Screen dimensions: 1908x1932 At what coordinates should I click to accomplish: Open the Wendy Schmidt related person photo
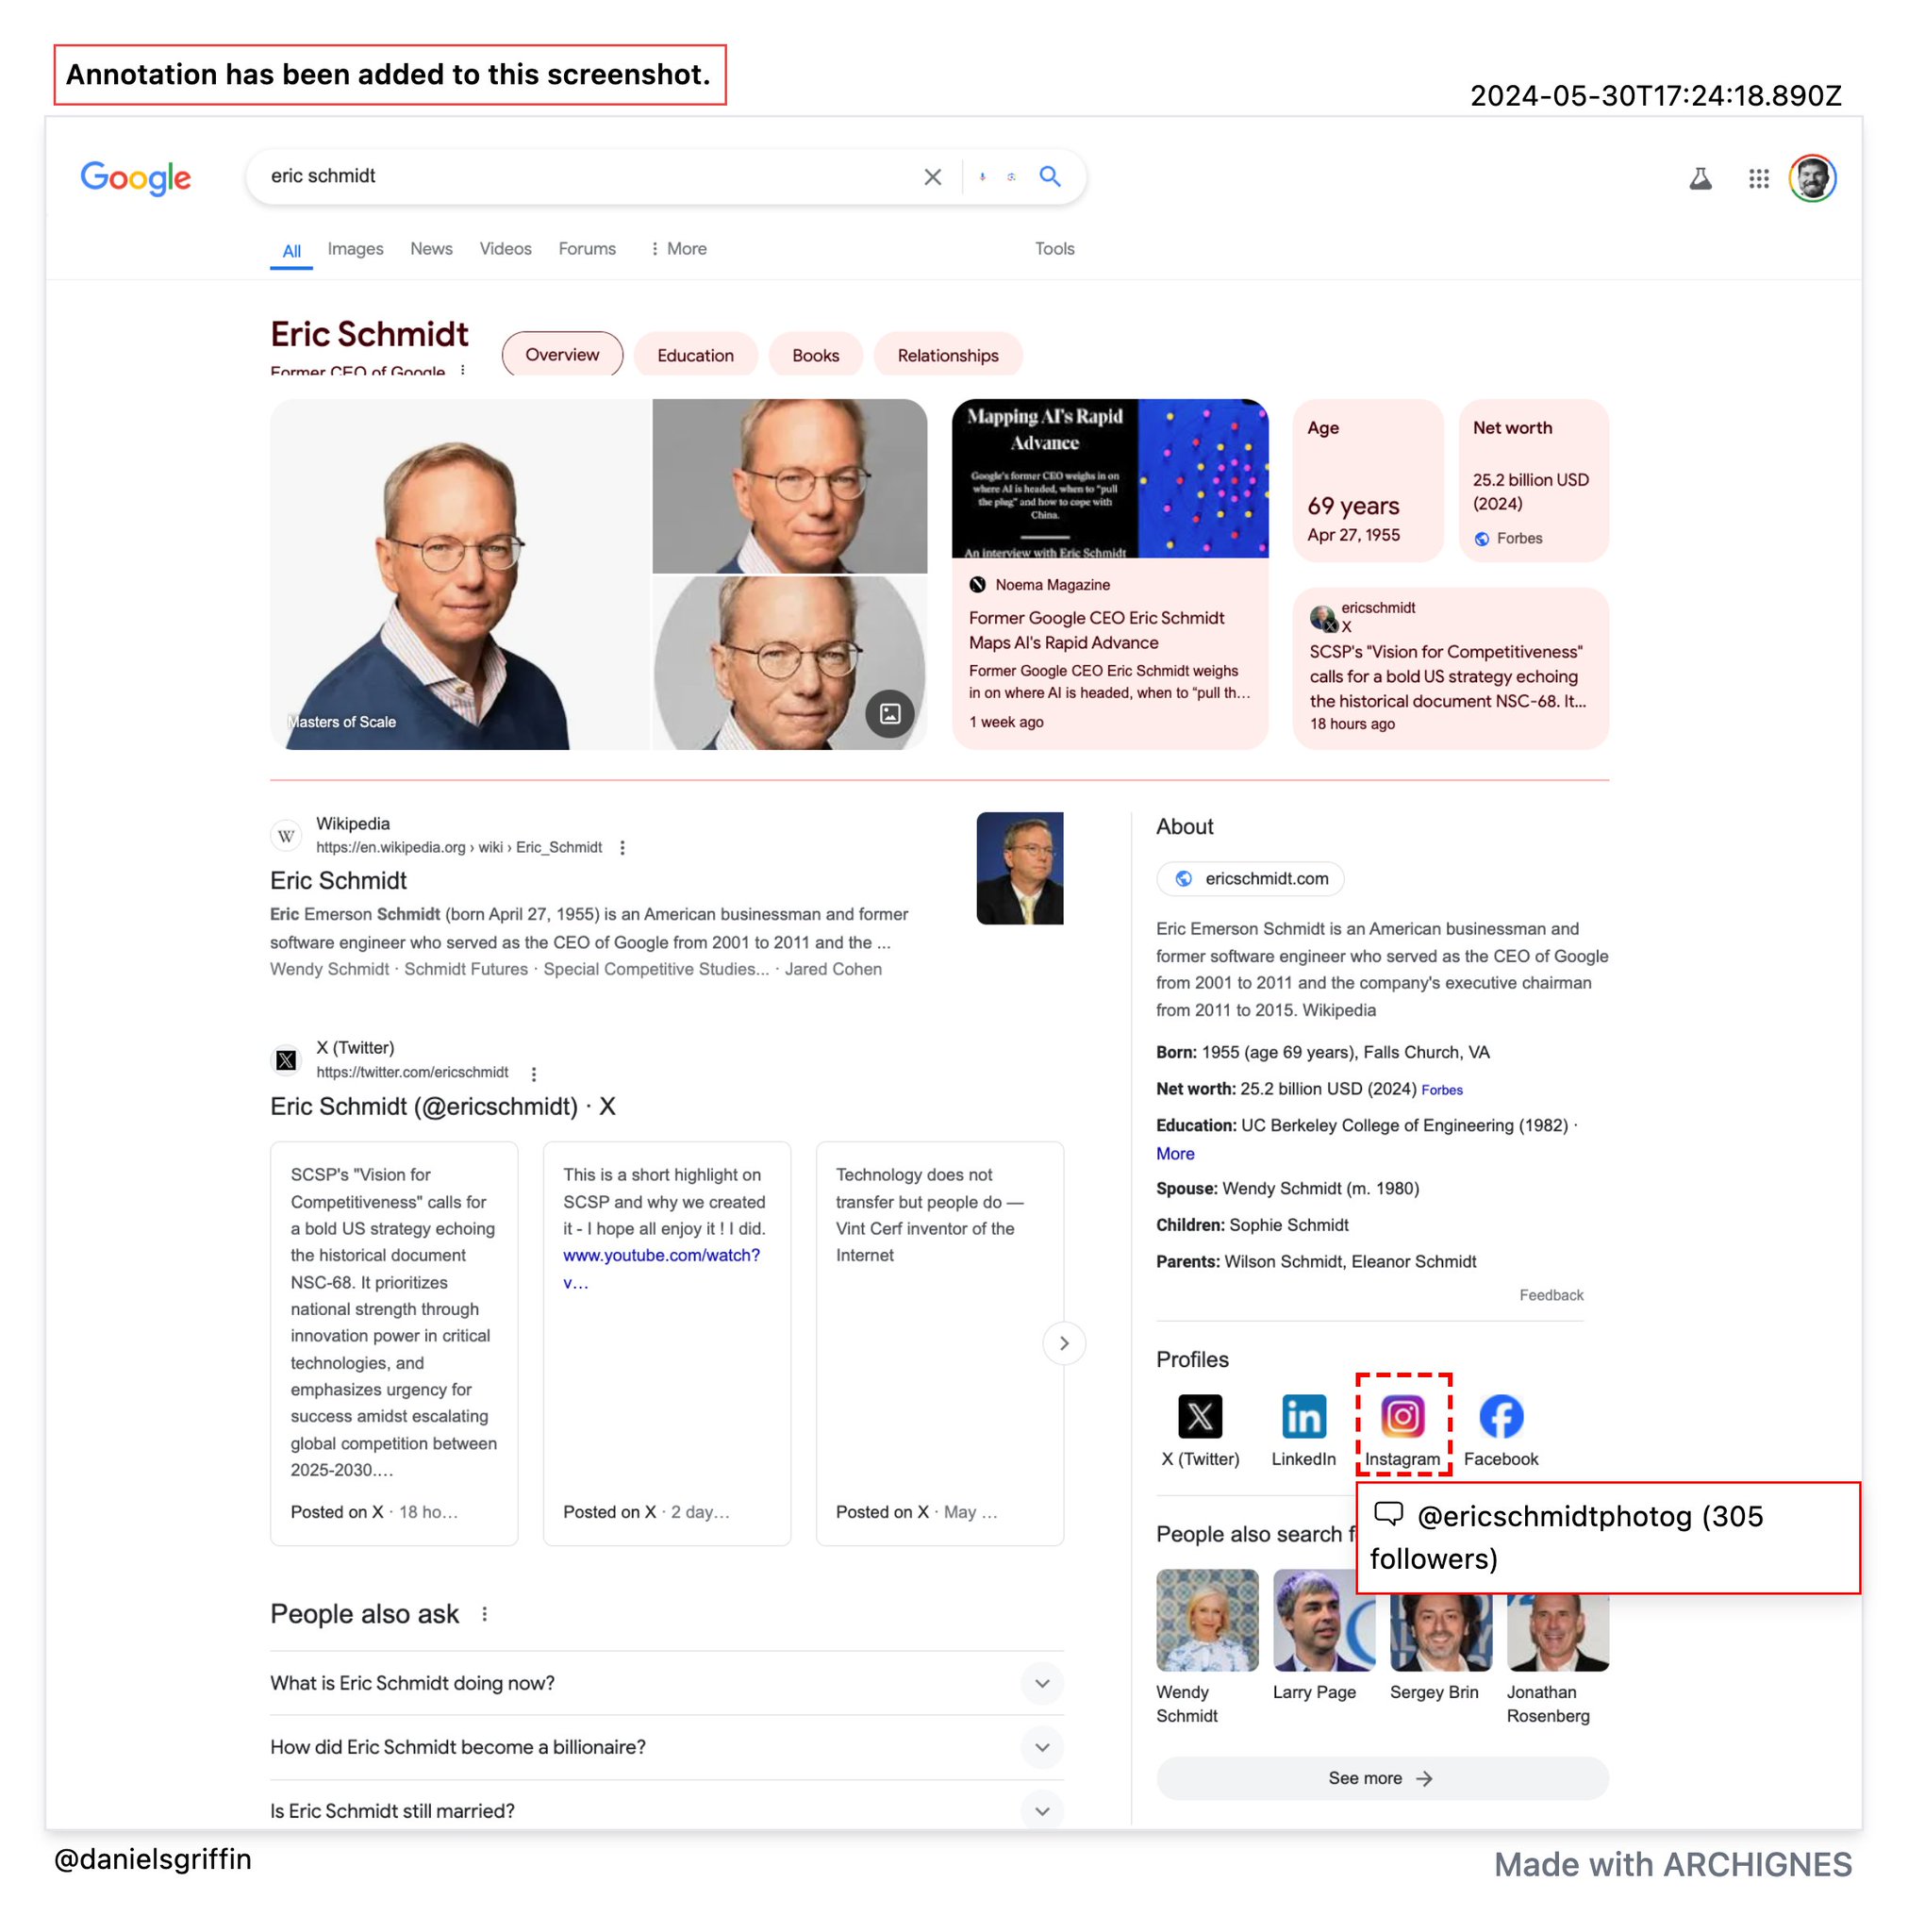click(1207, 1620)
